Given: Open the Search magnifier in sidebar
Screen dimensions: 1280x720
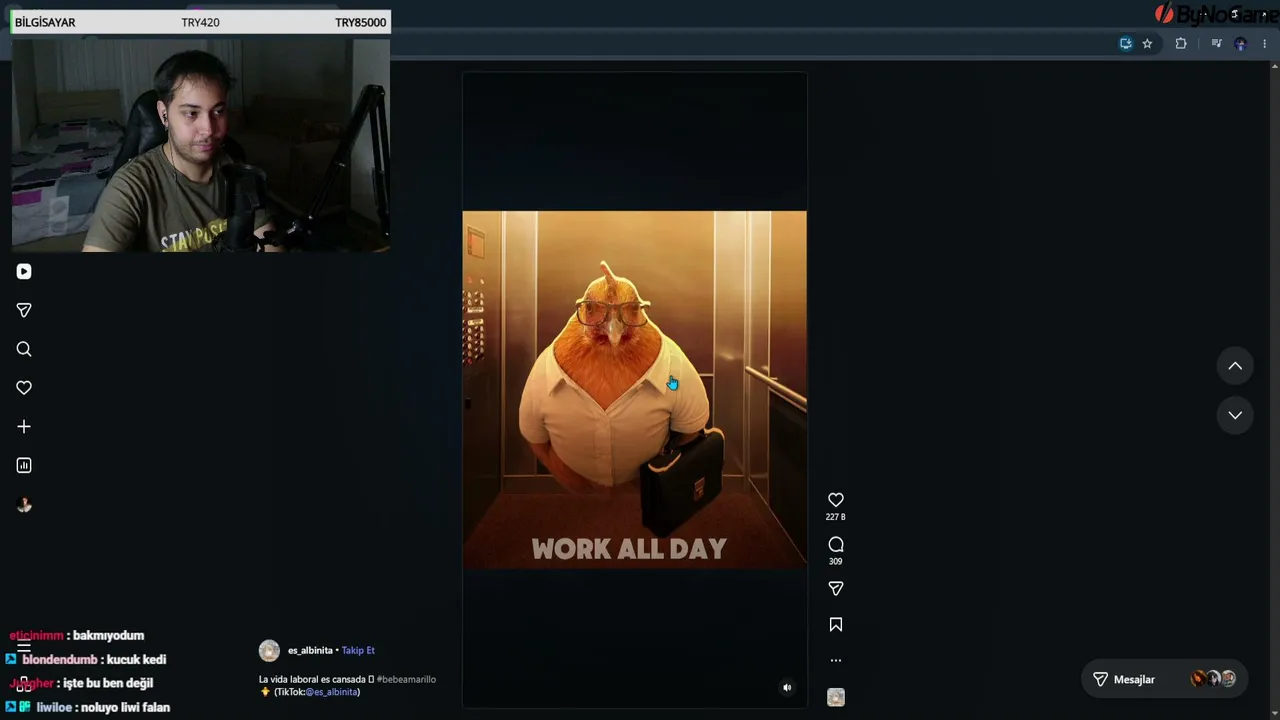Looking at the screenshot, I should (x=24, y=349).
